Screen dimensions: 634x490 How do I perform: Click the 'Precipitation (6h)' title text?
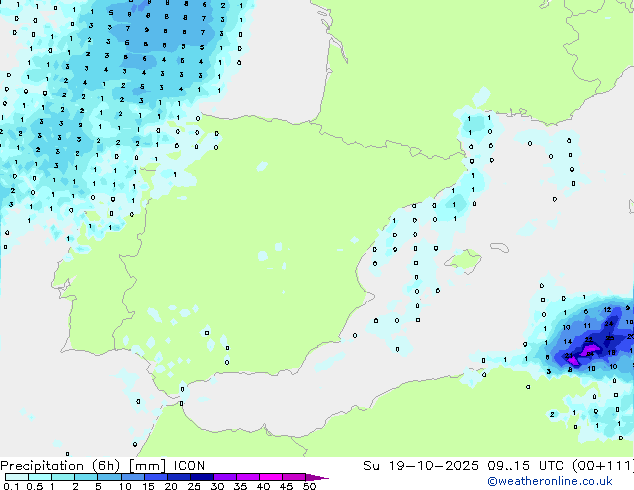click(x=60, y=466)
